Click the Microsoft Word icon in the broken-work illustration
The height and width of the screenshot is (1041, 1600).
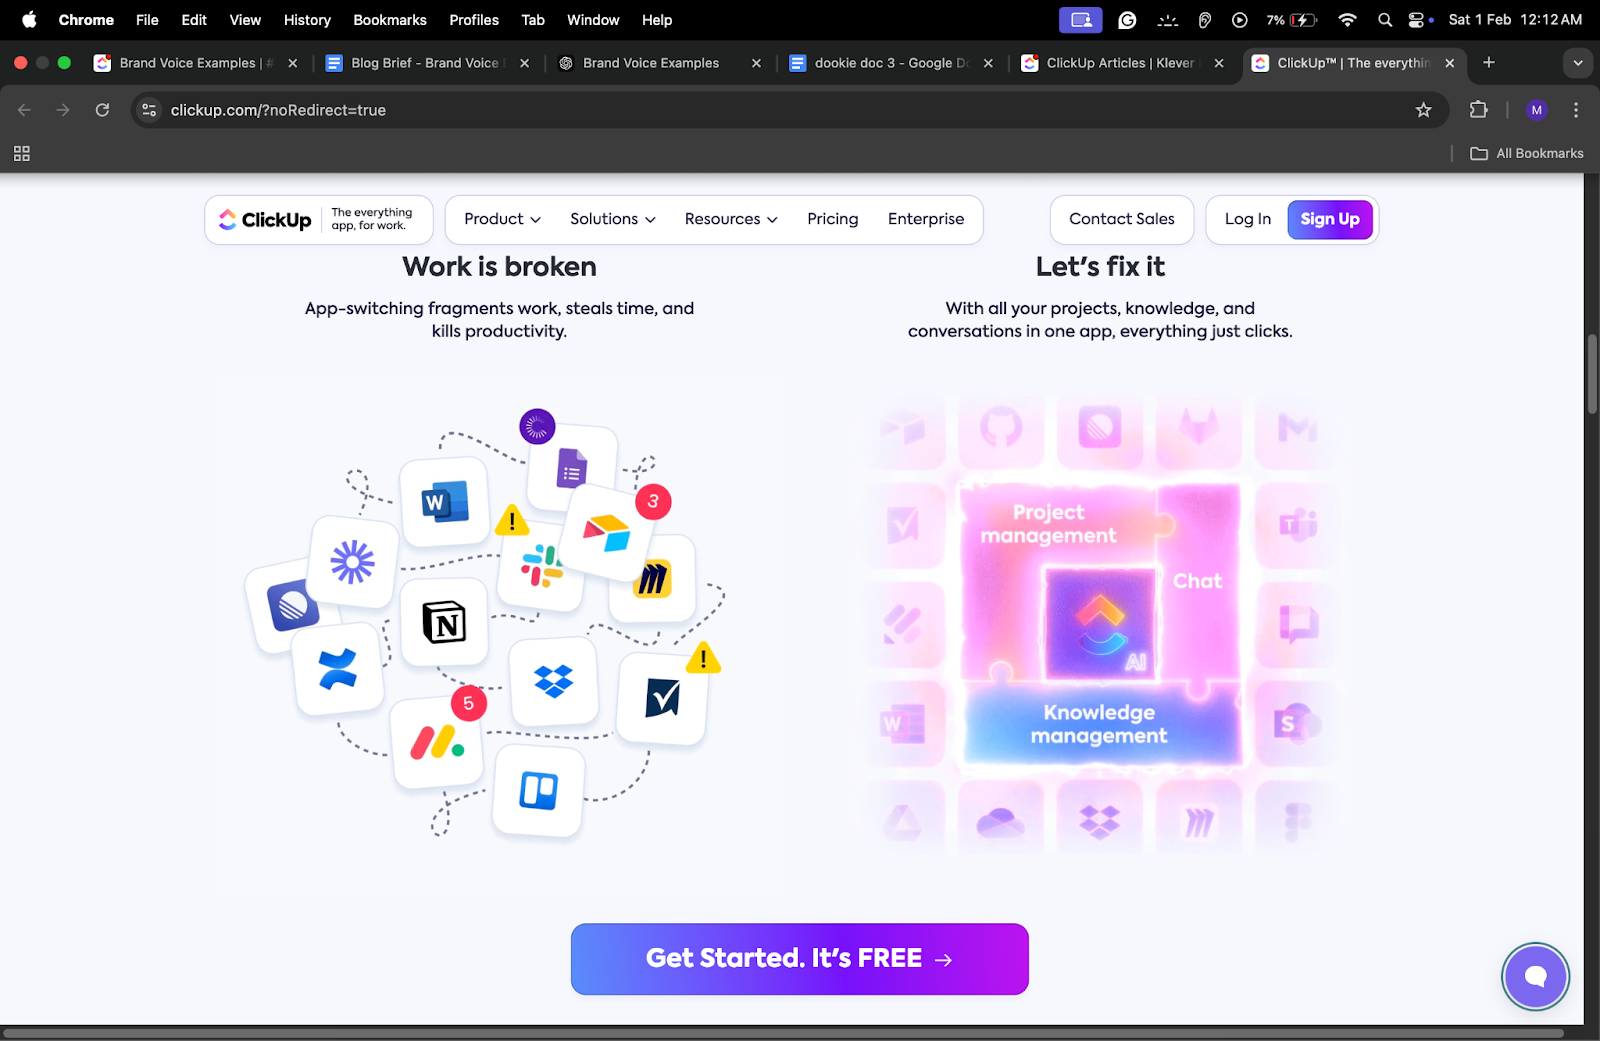pos(445,502)
